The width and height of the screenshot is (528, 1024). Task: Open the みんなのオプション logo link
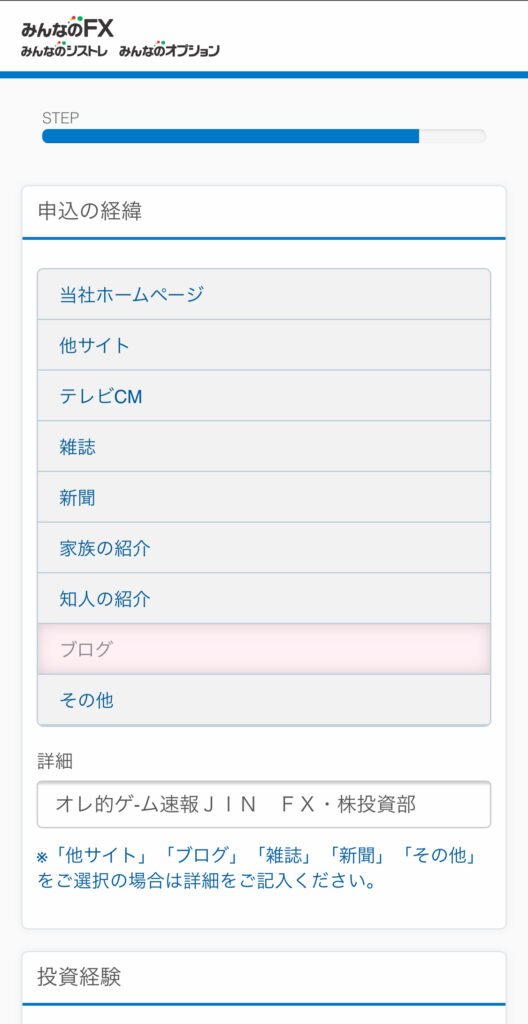point(169,50)
